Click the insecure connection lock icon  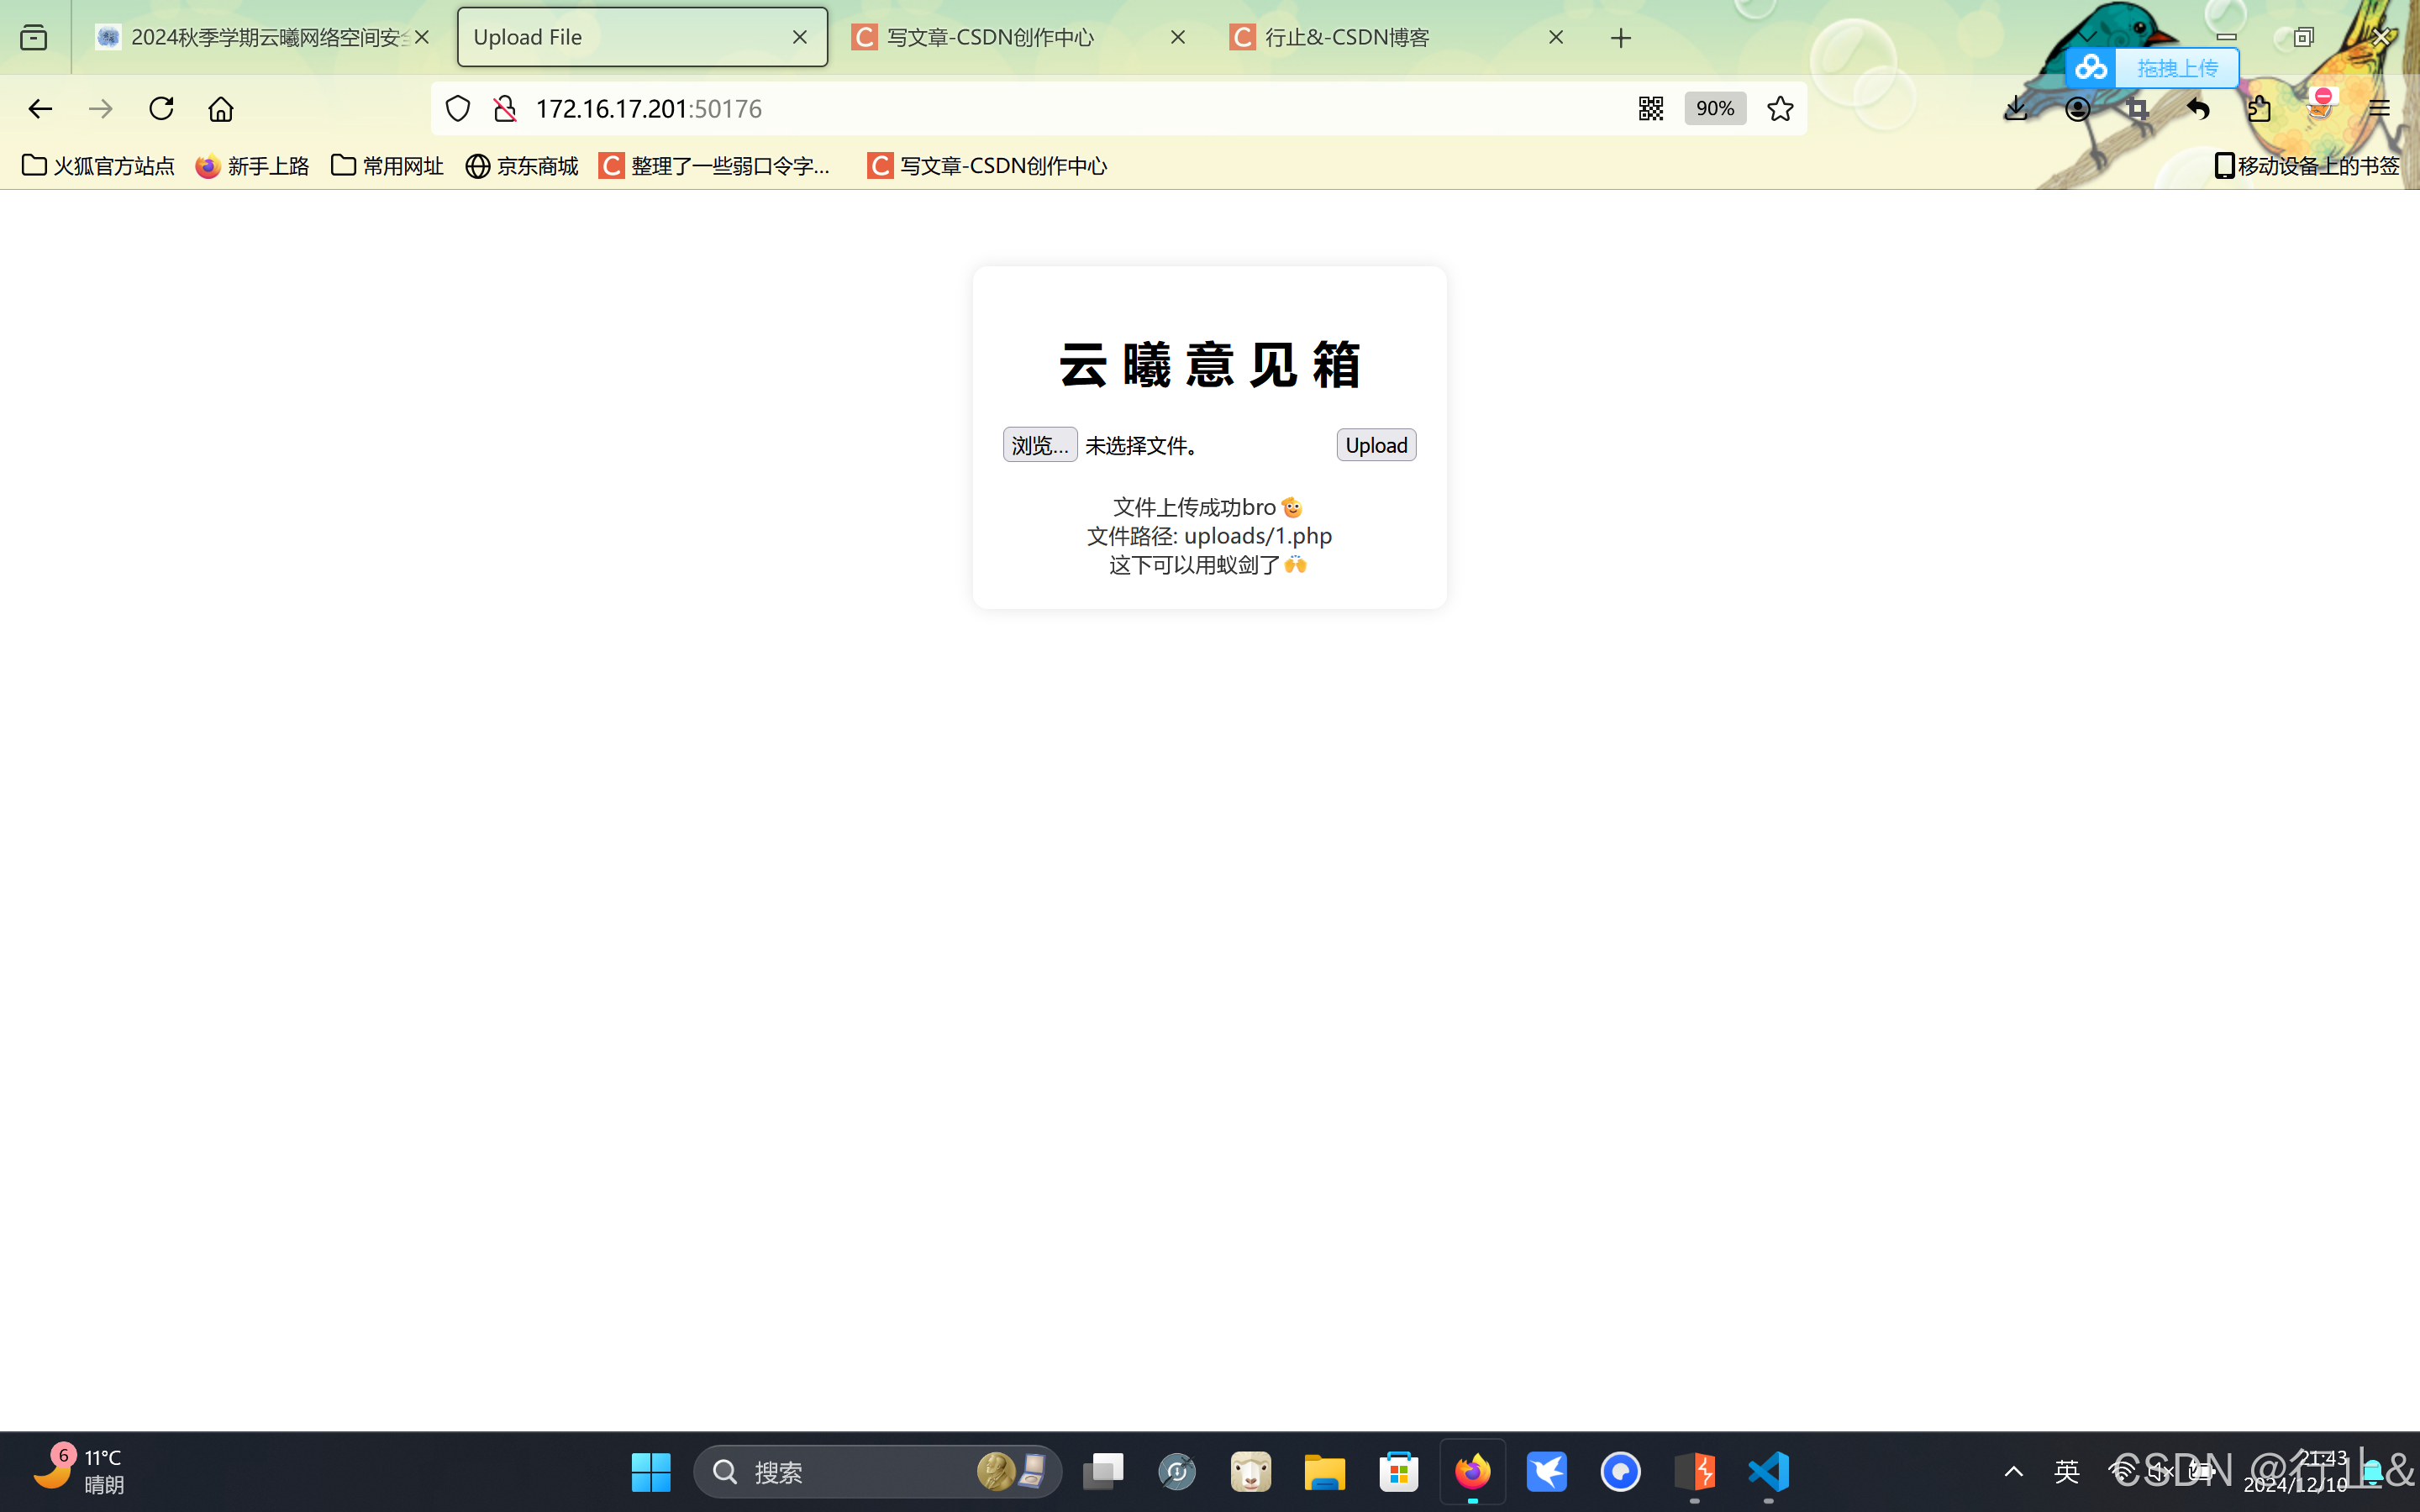(505, 109)
